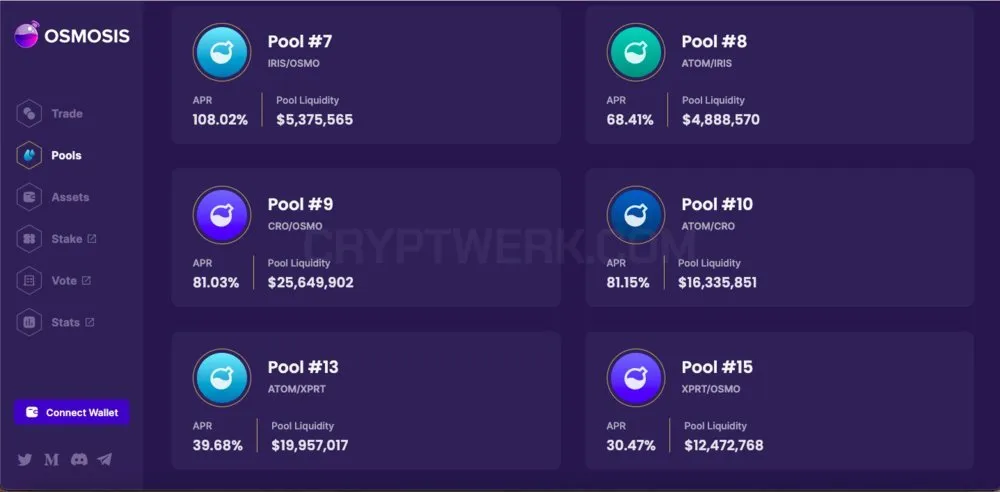Click the Vote hexagon icon

[x=29, y=281]
